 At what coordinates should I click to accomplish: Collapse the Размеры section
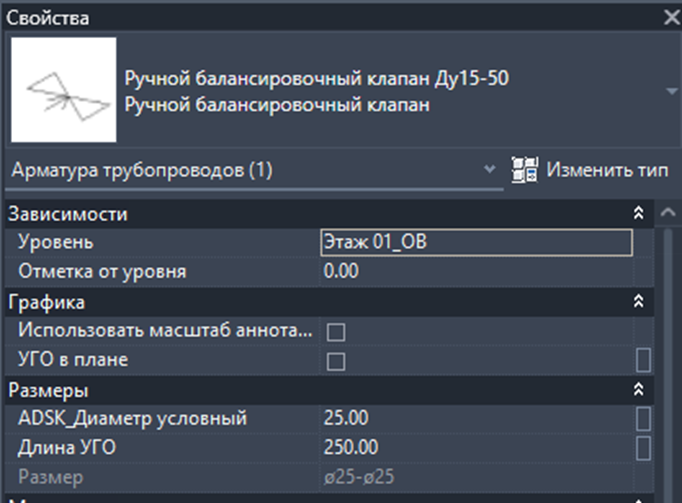pyautogui.click(x=638, y=389)
